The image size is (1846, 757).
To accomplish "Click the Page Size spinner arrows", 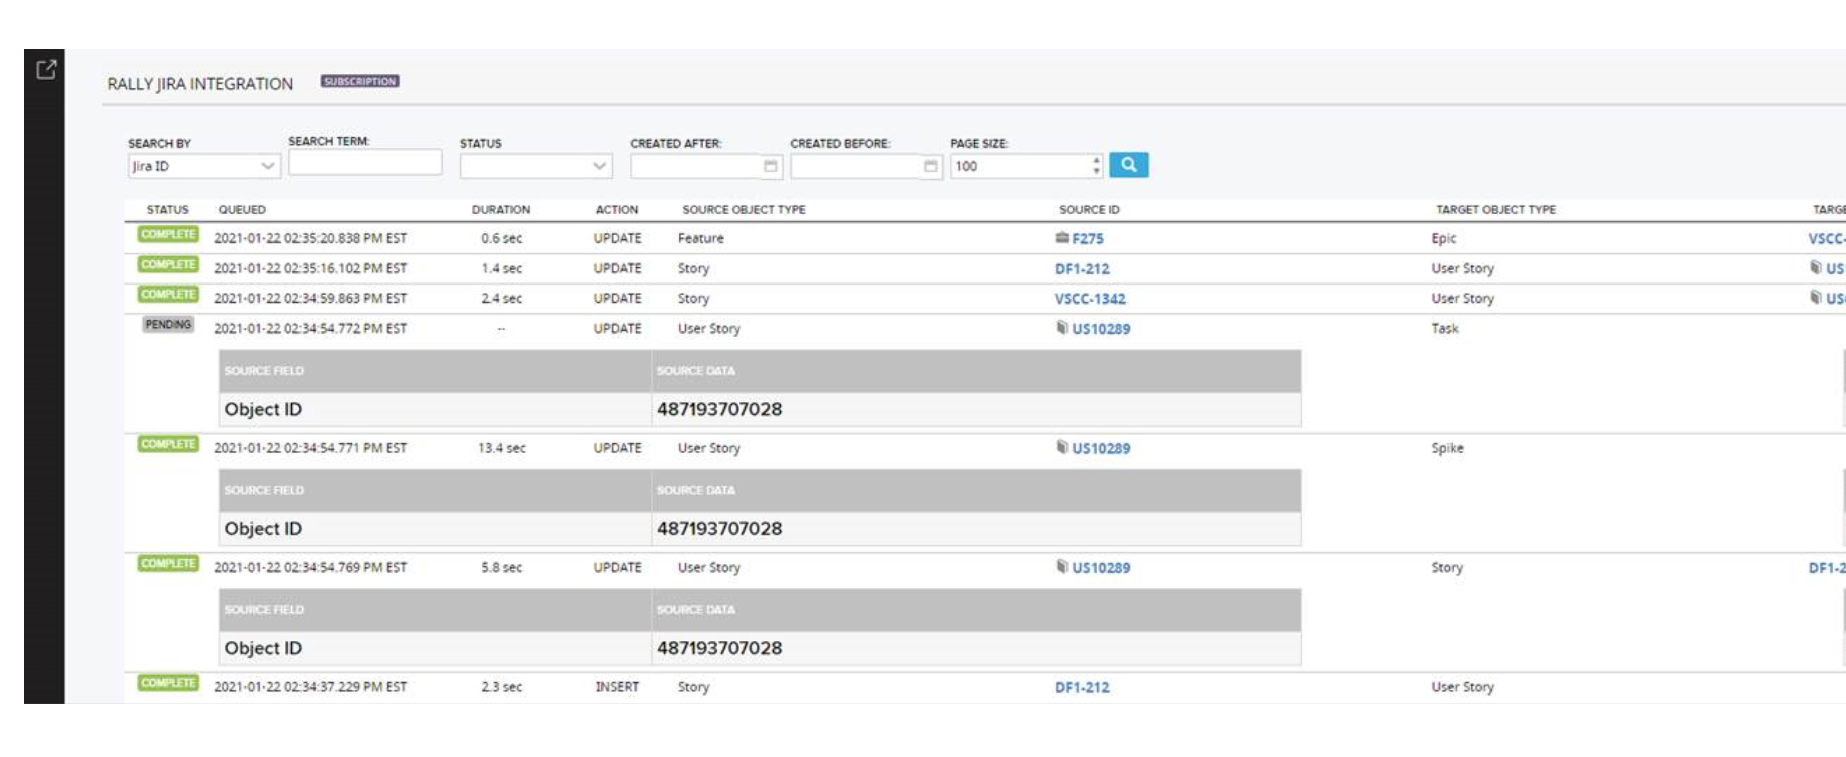I will [x=1097, y=166].
